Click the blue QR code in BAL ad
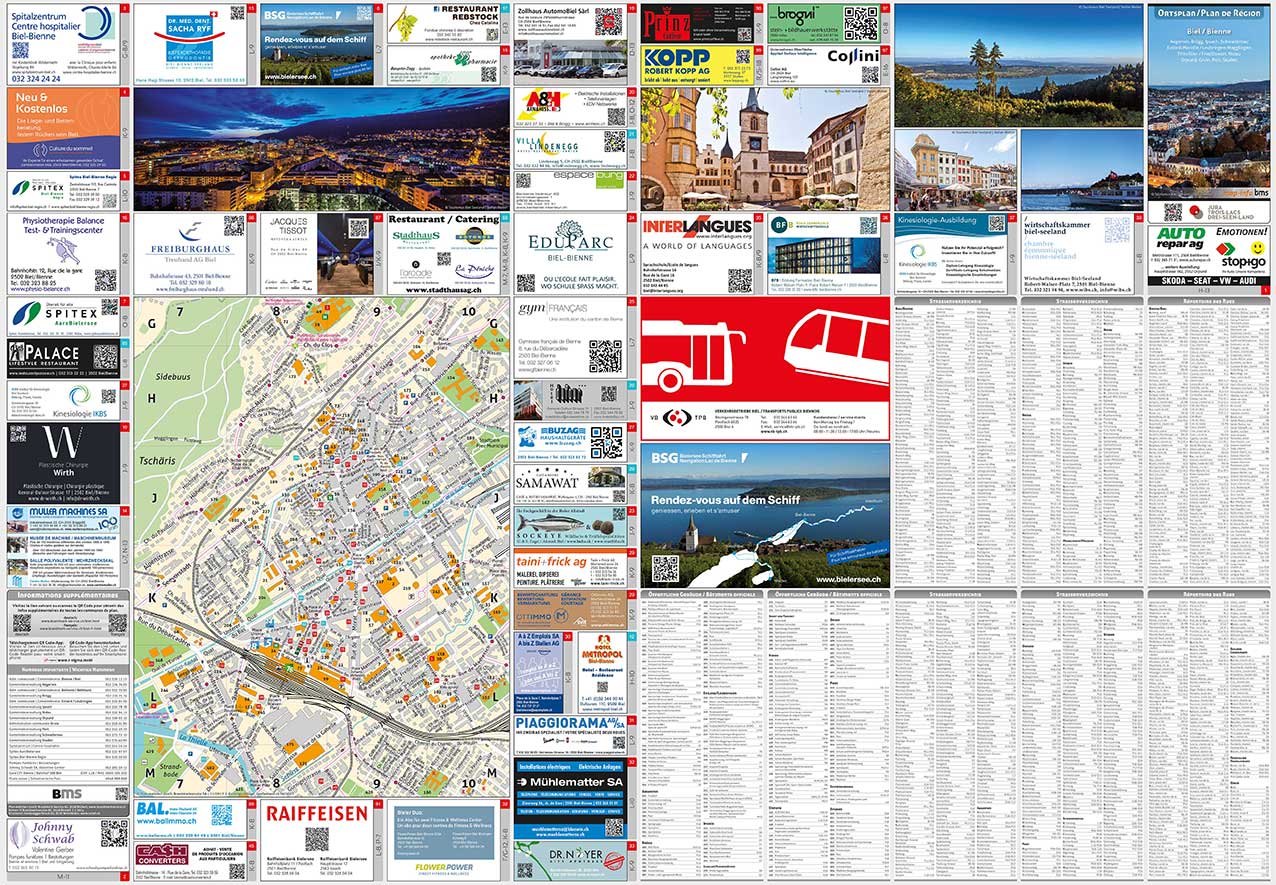Image resolution: width=1276 pixels, height=885 pixels. pos(220,814)
